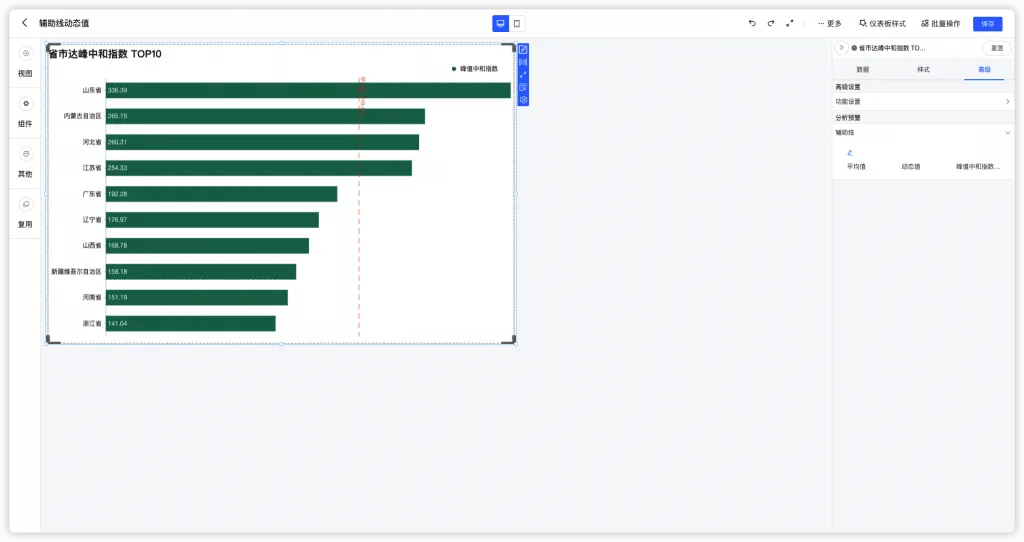1024x542 pixels.
Task: Open the 复用 reuse sidebar item
Action: [25, 214]
